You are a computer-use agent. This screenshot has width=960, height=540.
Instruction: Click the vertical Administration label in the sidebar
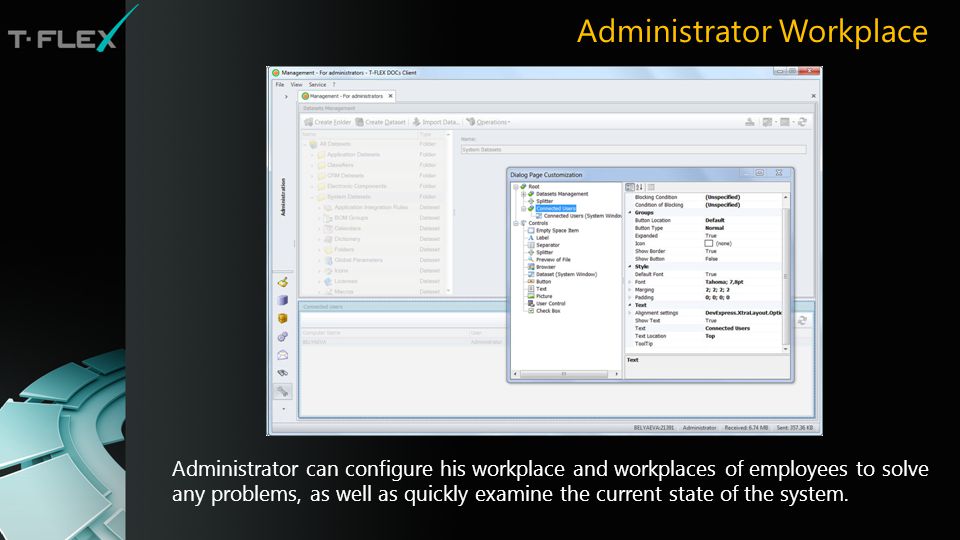pos(283,197)
